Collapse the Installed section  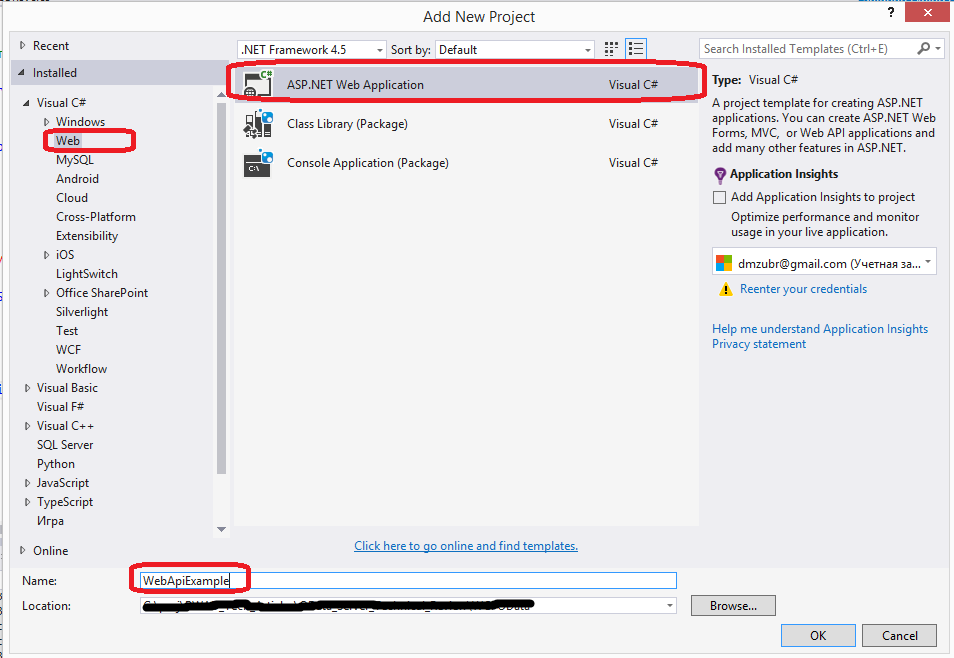click(x=22, y=72)
